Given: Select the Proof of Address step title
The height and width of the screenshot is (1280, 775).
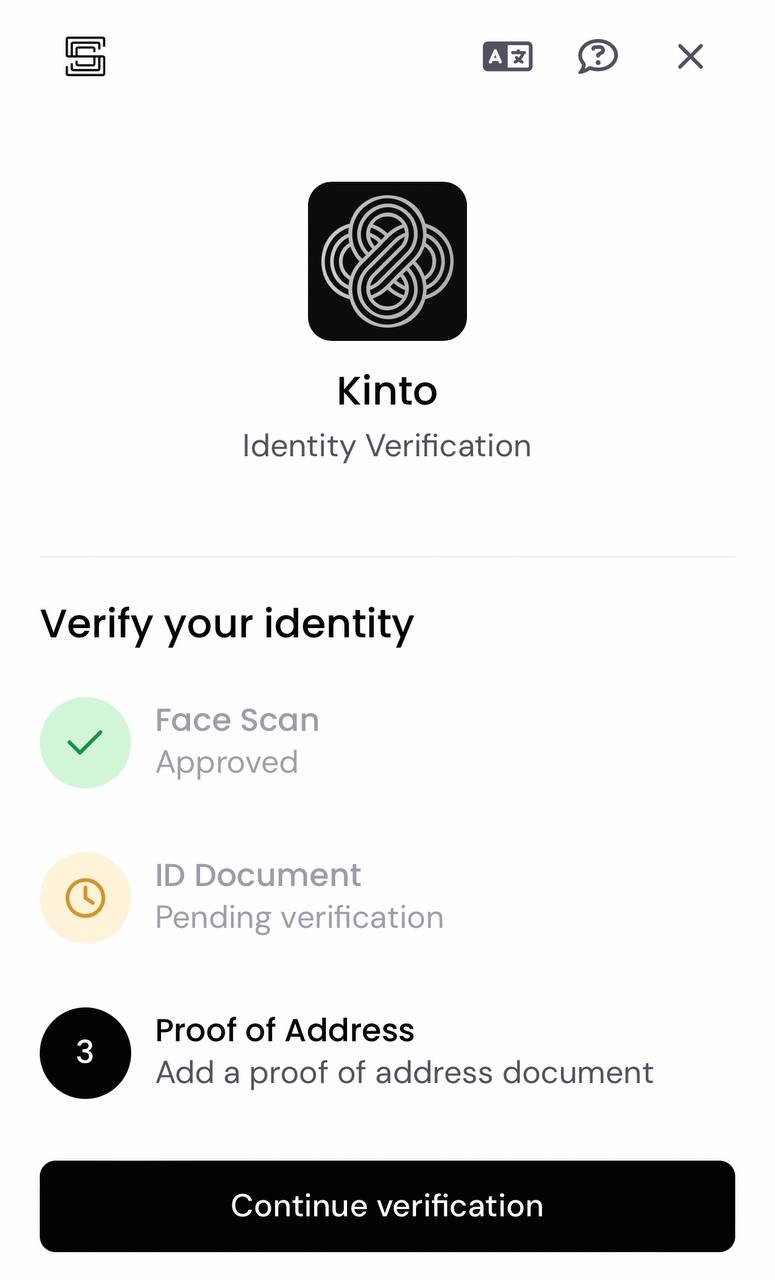Looking at the screenshot, I should click(285, 1030).
